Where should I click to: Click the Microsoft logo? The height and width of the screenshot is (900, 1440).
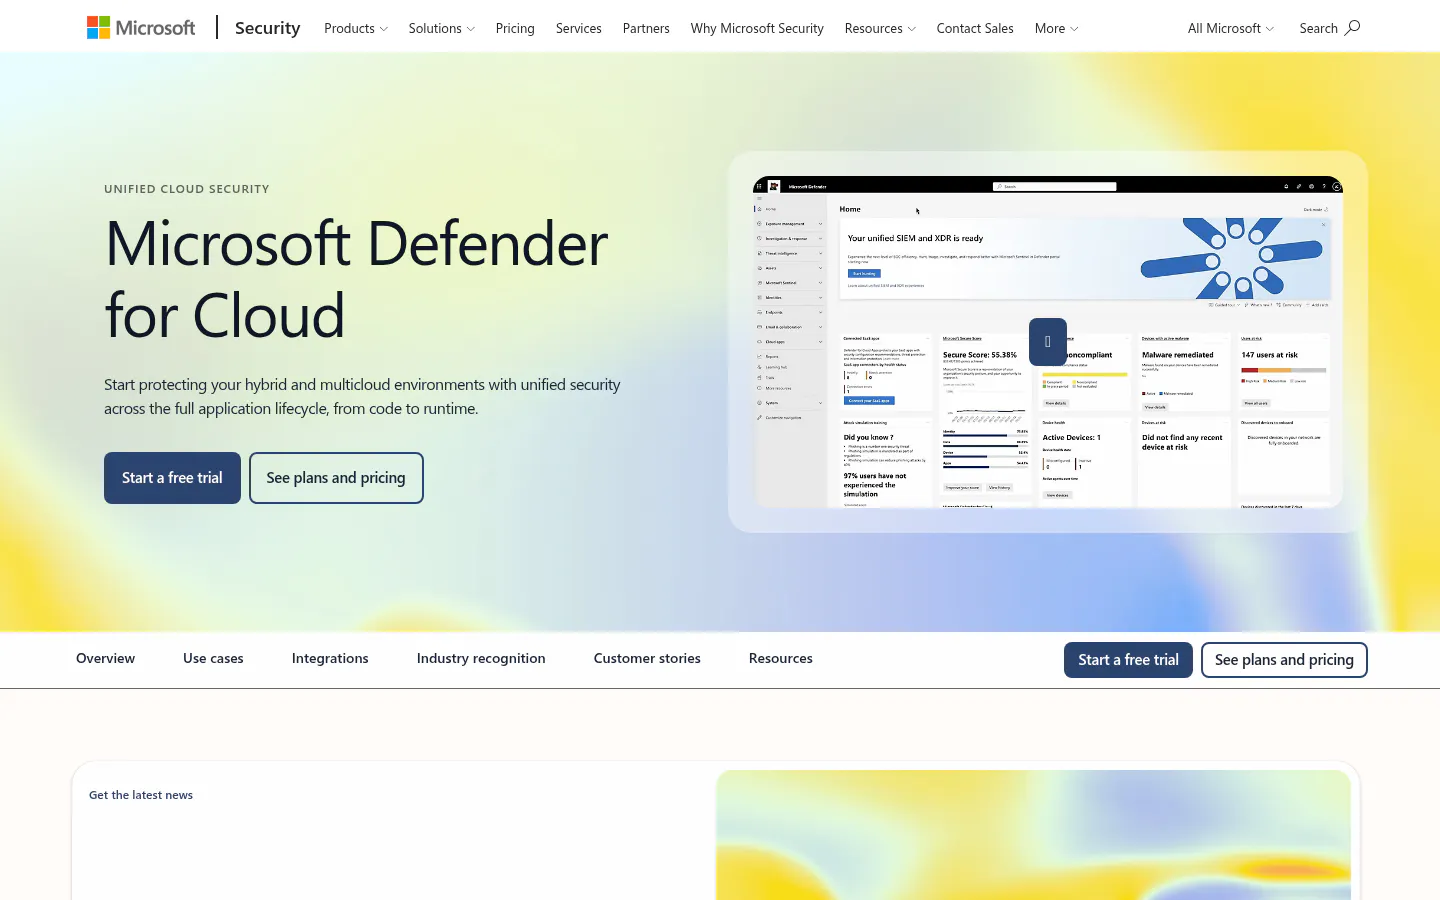pos(141,28)
